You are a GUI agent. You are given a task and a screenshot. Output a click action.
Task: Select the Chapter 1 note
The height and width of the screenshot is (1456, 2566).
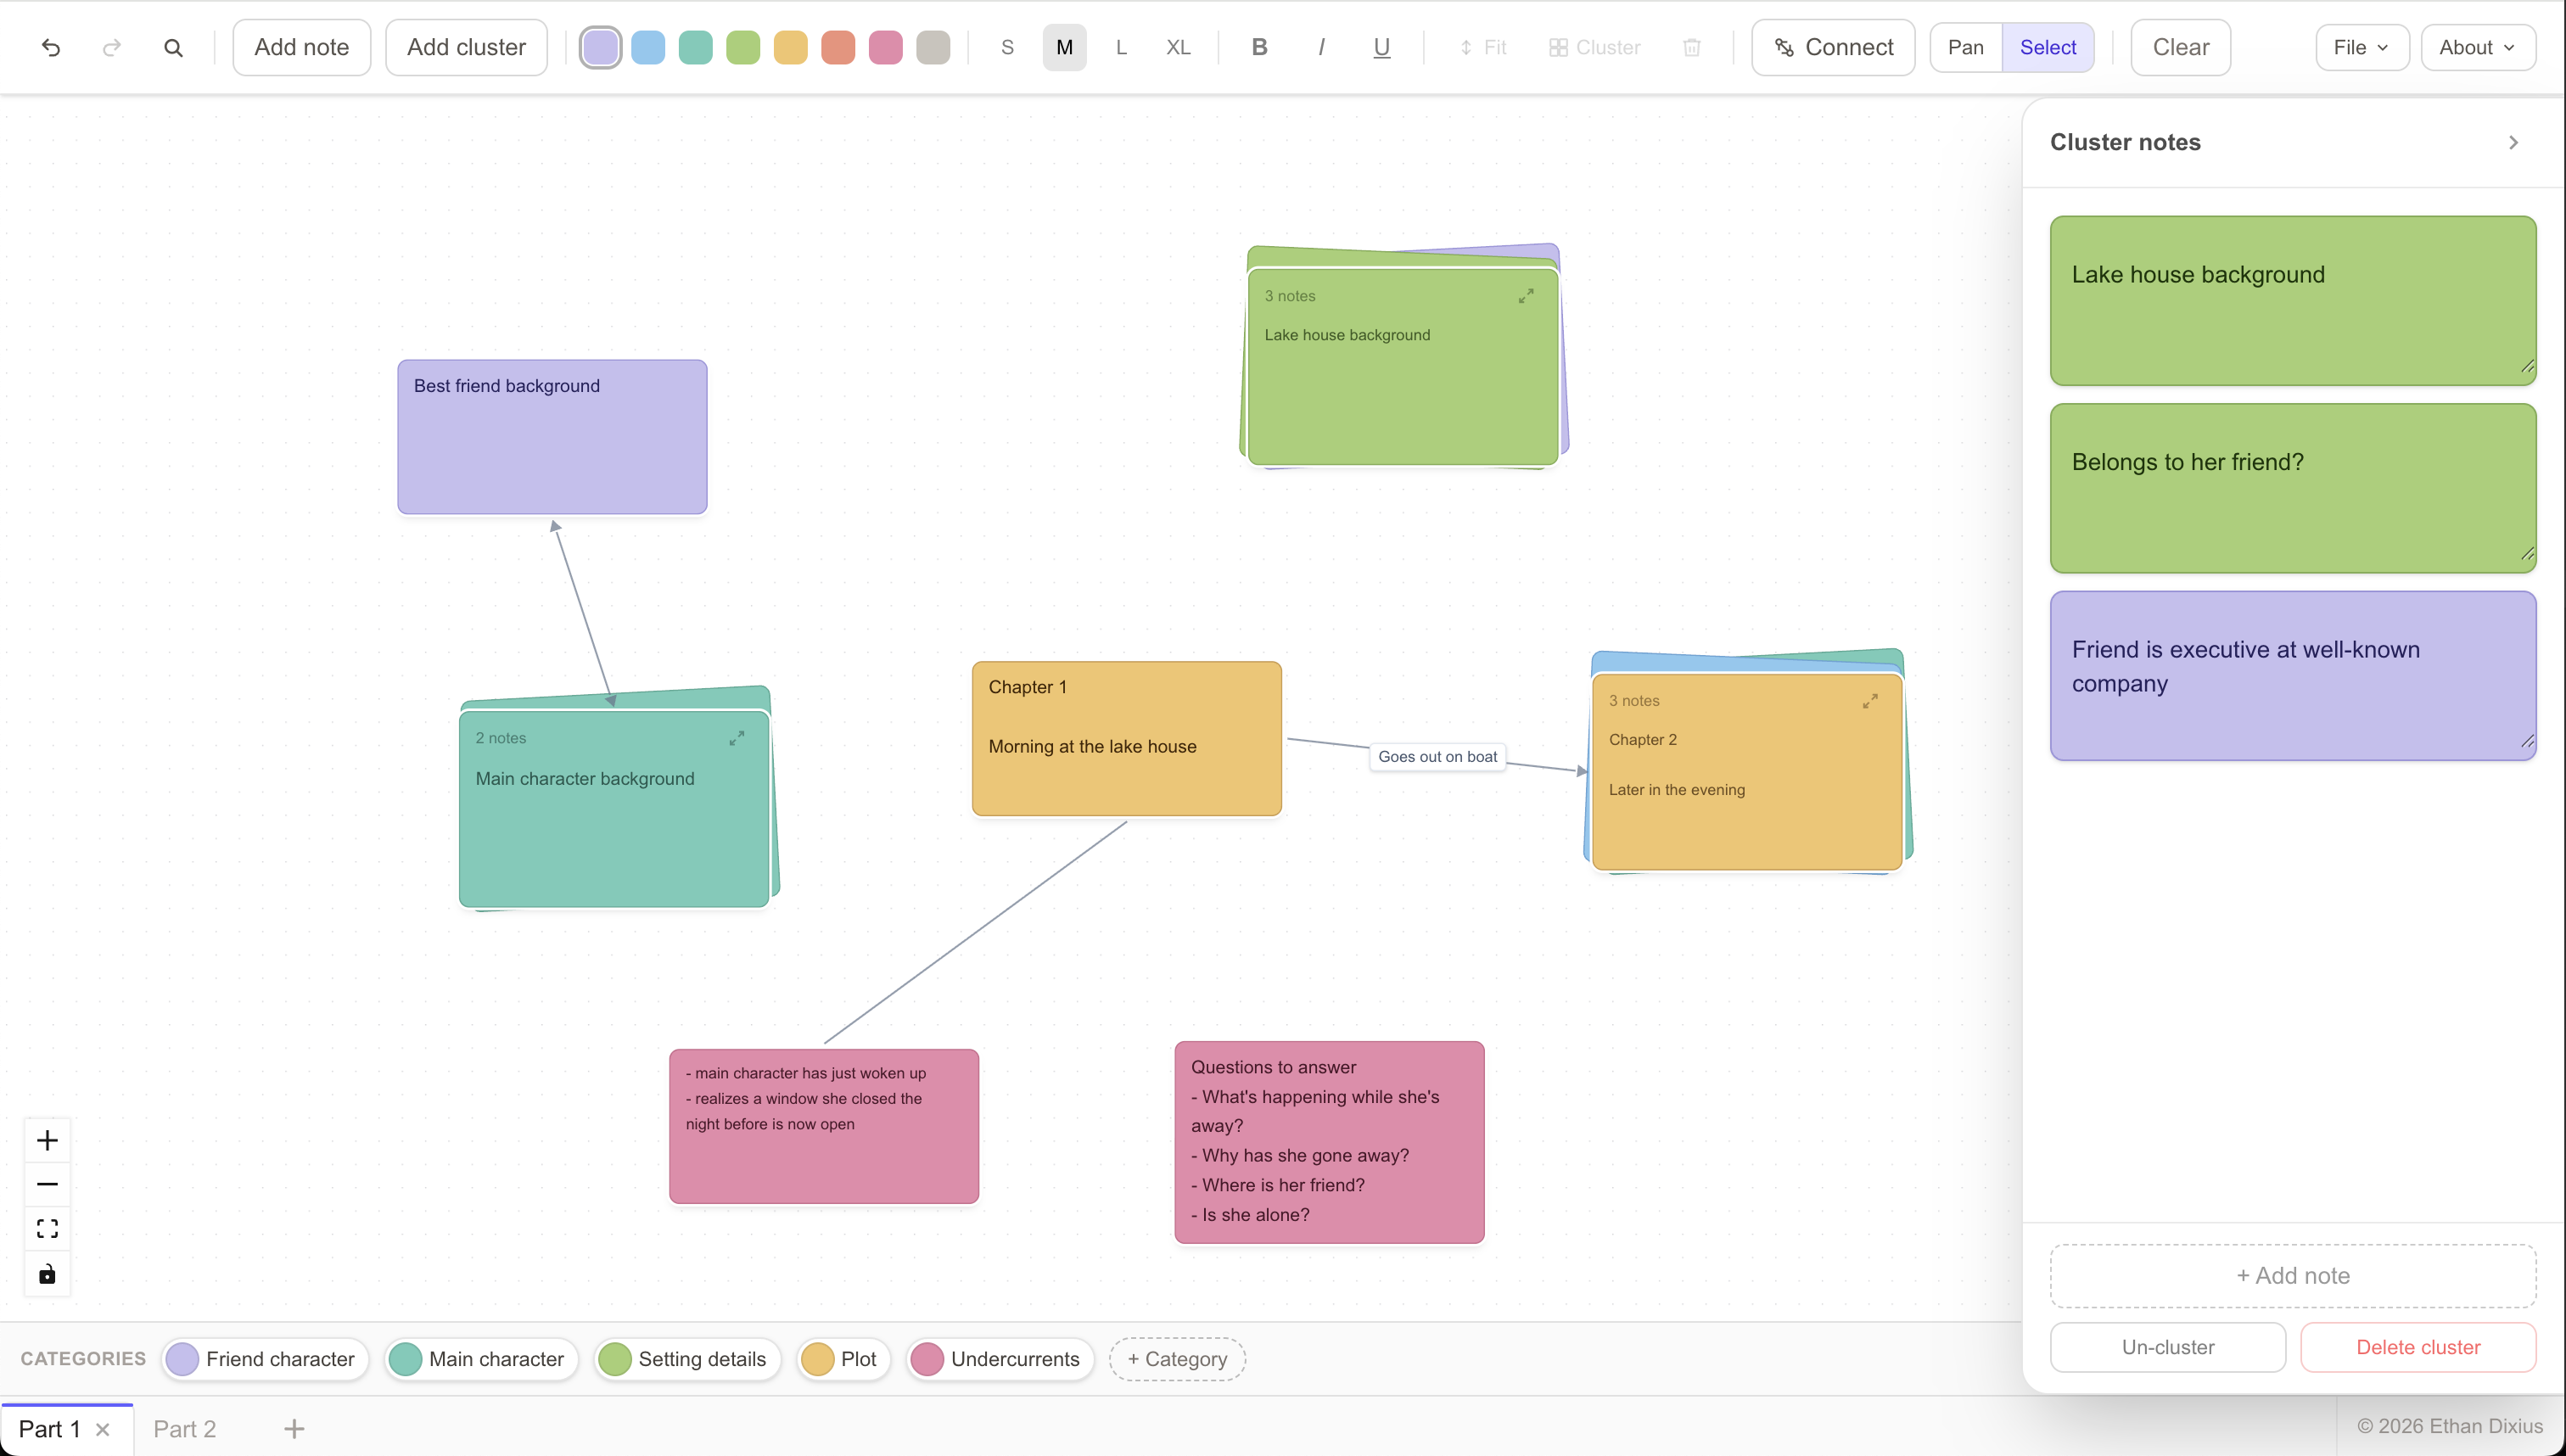click(1127, 738)
